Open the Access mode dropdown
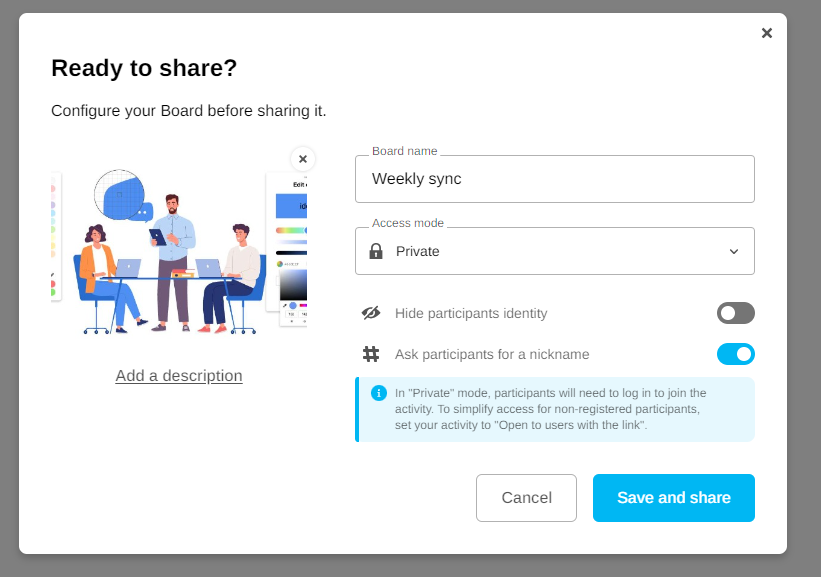The image size is (821, 577). pyautogui.click(x=554, y=251)
